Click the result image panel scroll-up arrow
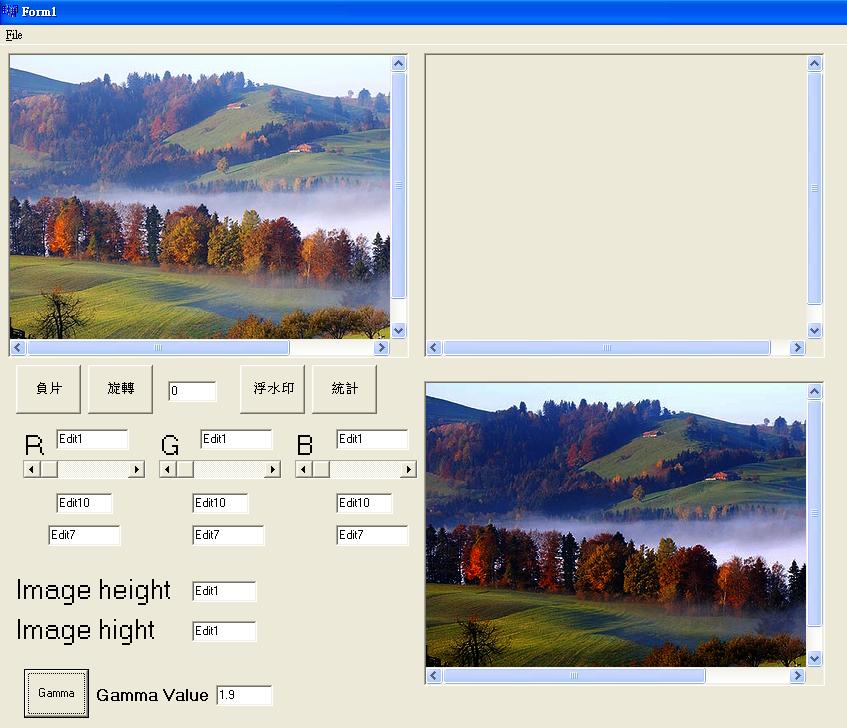The image size is (847, 728). click(x=815, y=391)
